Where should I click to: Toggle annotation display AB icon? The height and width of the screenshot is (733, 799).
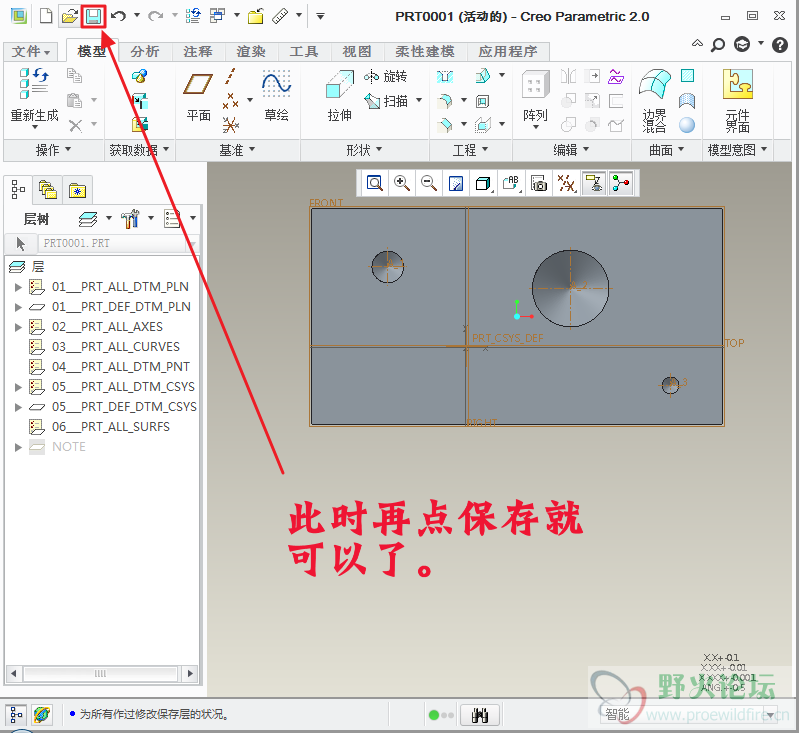click(511, 183)
